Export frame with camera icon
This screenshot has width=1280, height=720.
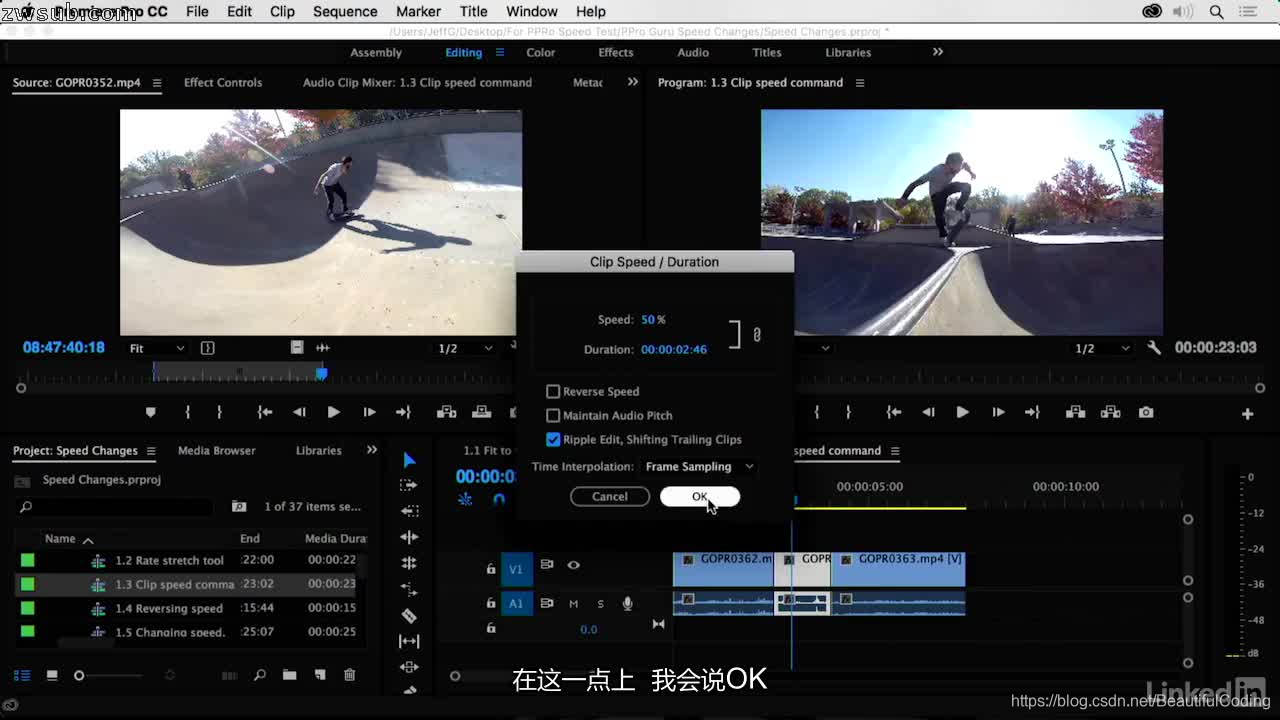[x=1146, y=412]
